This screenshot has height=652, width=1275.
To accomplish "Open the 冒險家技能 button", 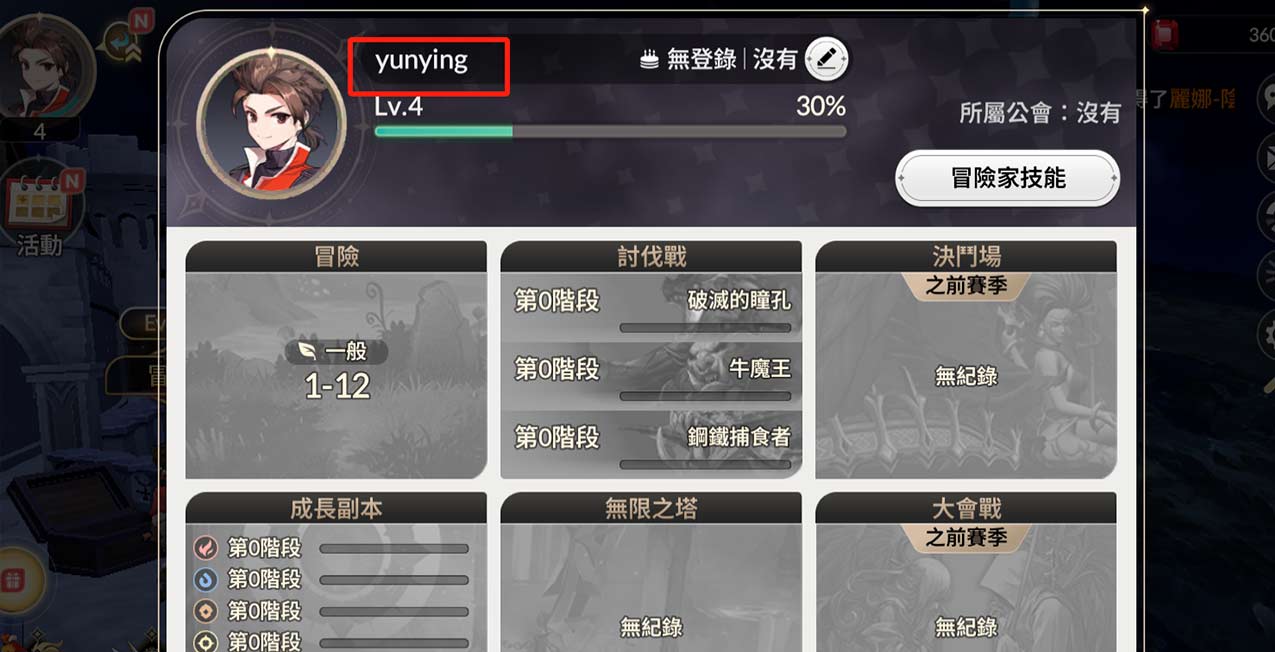I will 1007,179.
